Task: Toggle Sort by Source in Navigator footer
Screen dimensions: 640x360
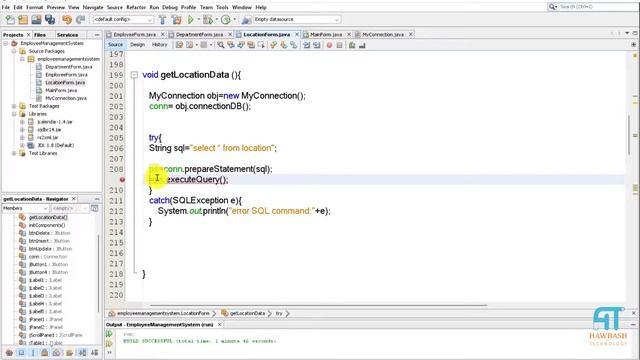Action: pos(94,353)
